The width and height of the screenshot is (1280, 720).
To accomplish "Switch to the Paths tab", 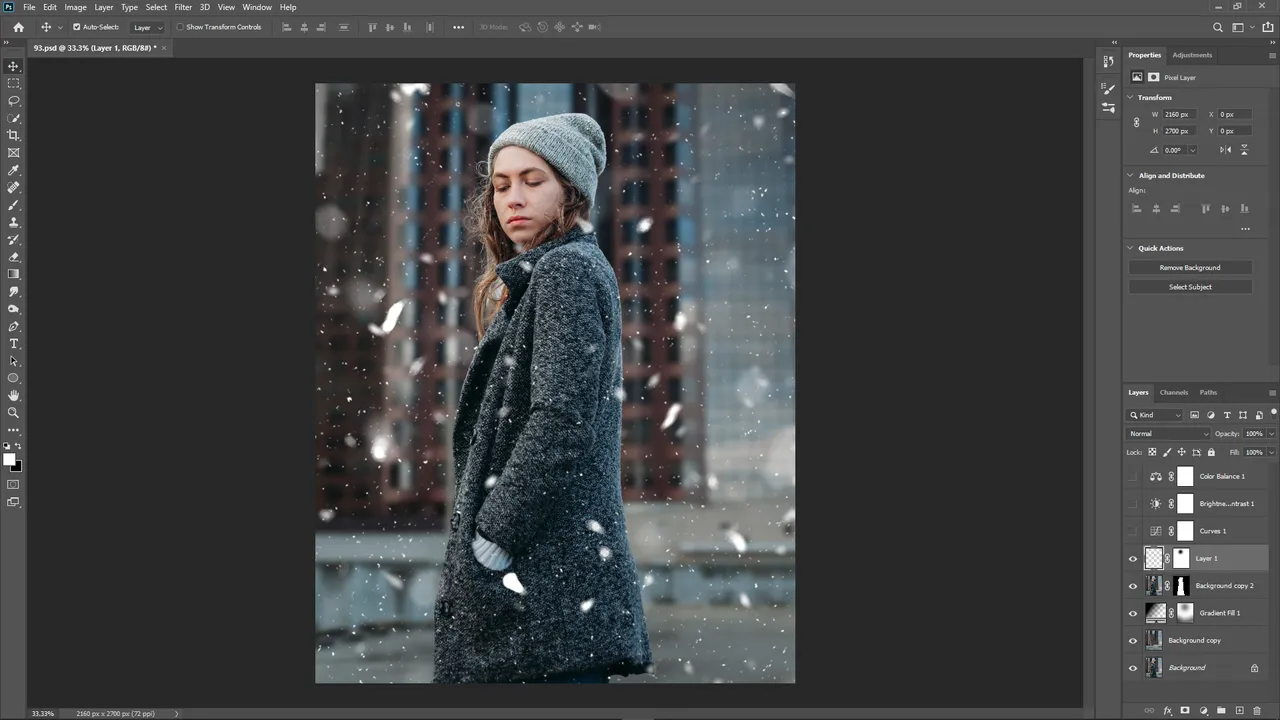I will click(1209, 392).
